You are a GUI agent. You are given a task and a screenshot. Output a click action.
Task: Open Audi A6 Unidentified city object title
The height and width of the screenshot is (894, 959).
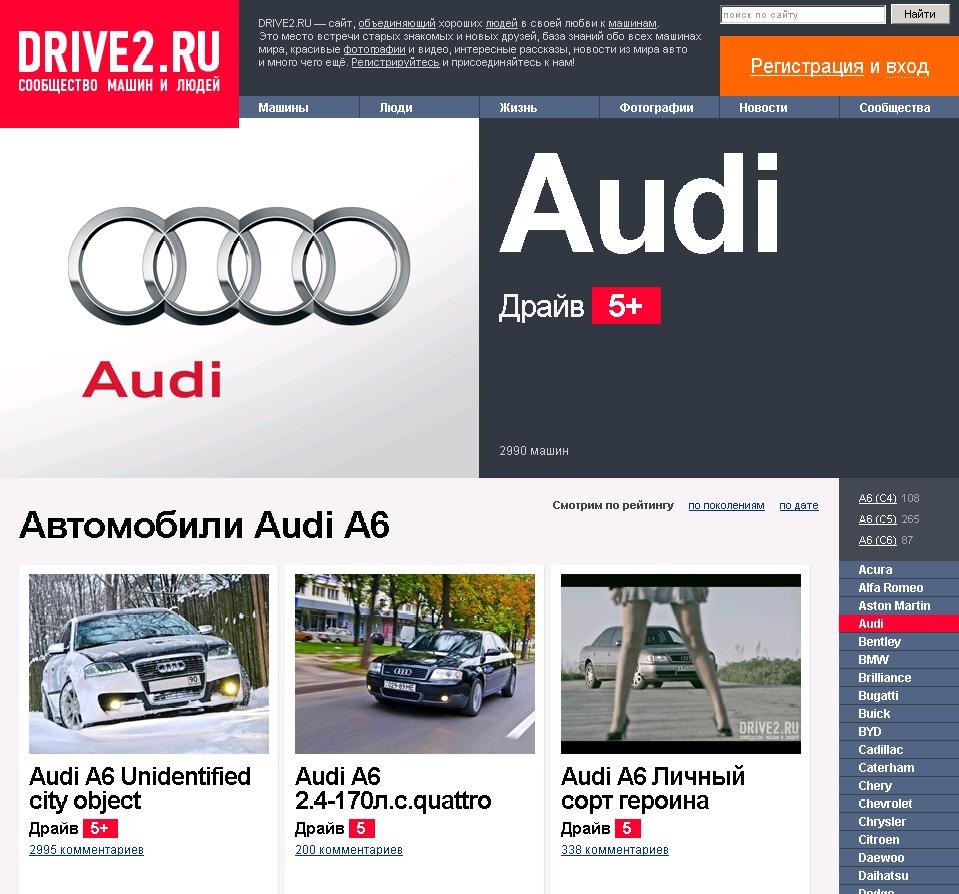(140, 788)
